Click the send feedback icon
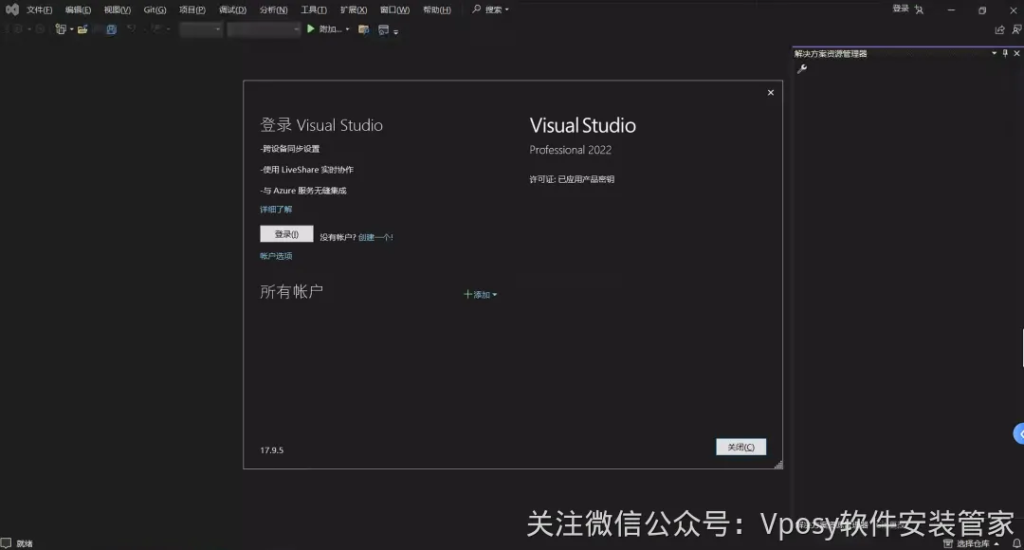1024x550 pixels. (1017, 29)
